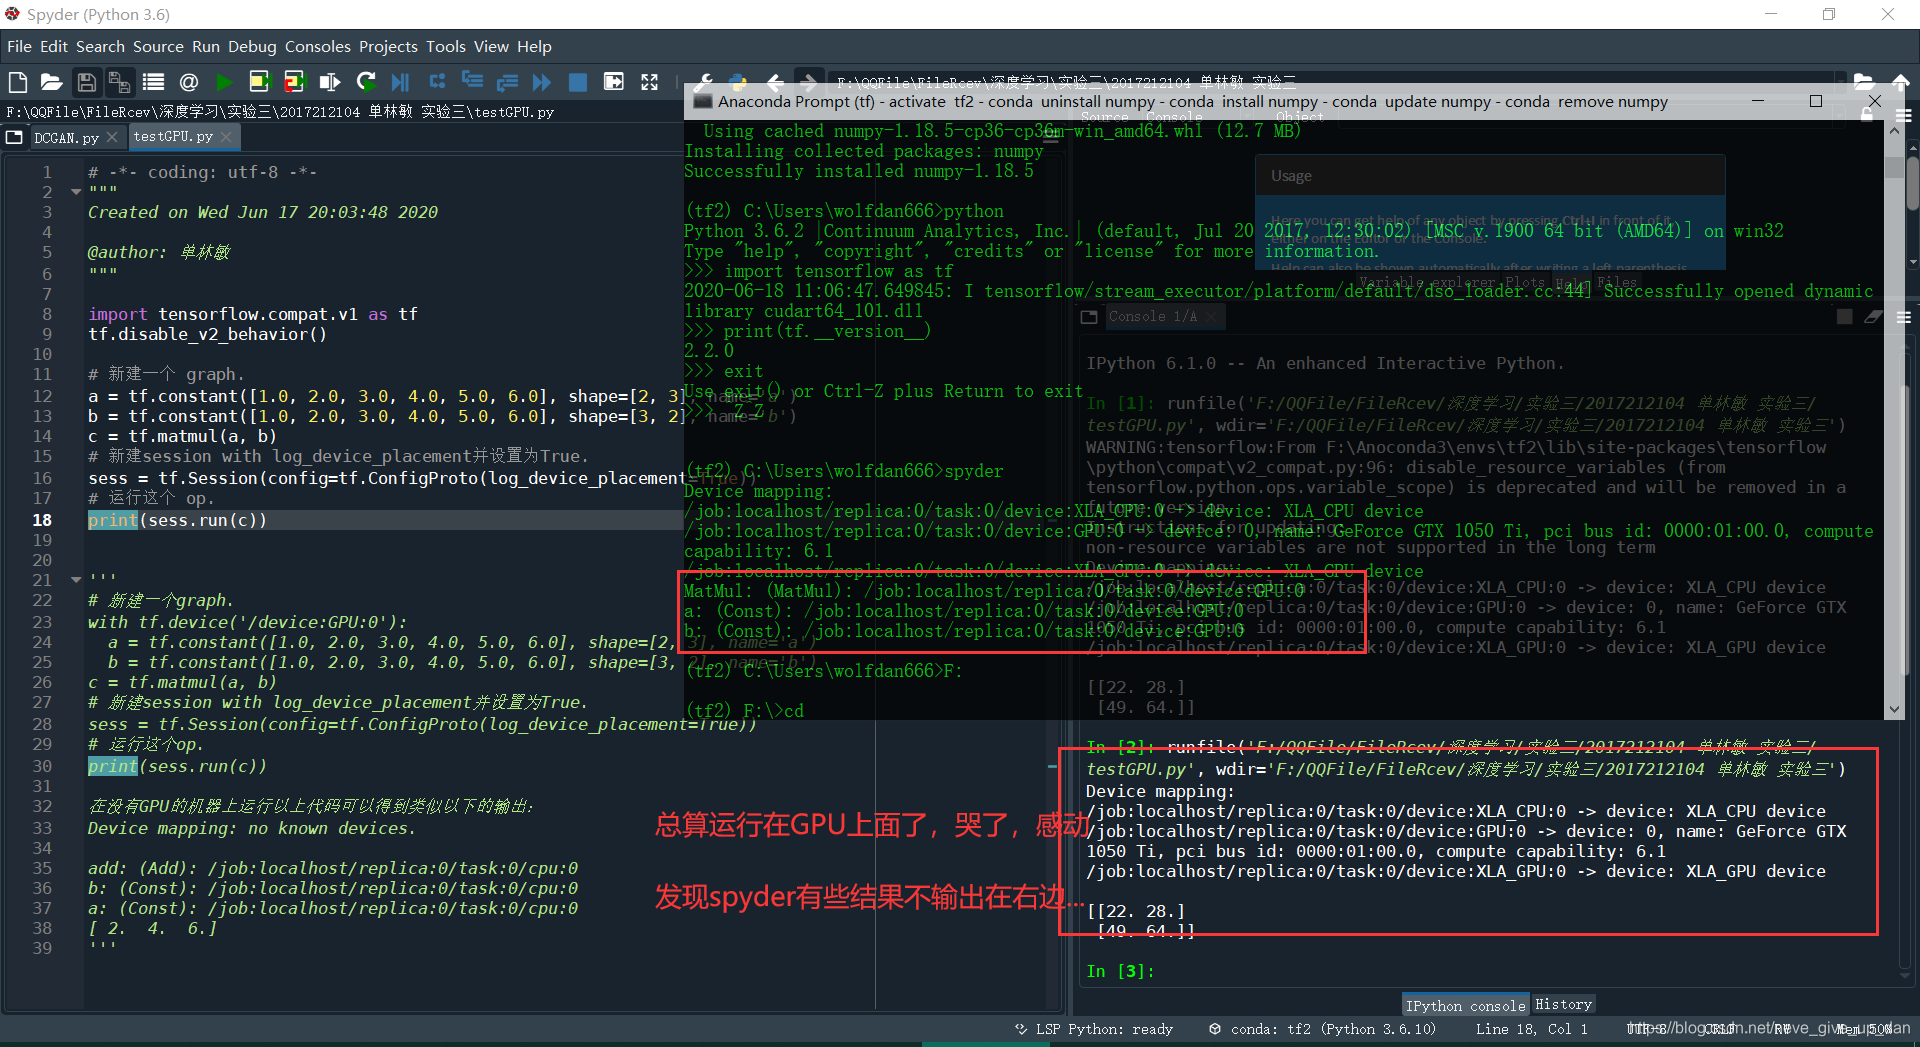The width and height of the screenshot is (1920, 1047).
Task: Open Preferences with the wrench icon
Action: click(704, 82)
